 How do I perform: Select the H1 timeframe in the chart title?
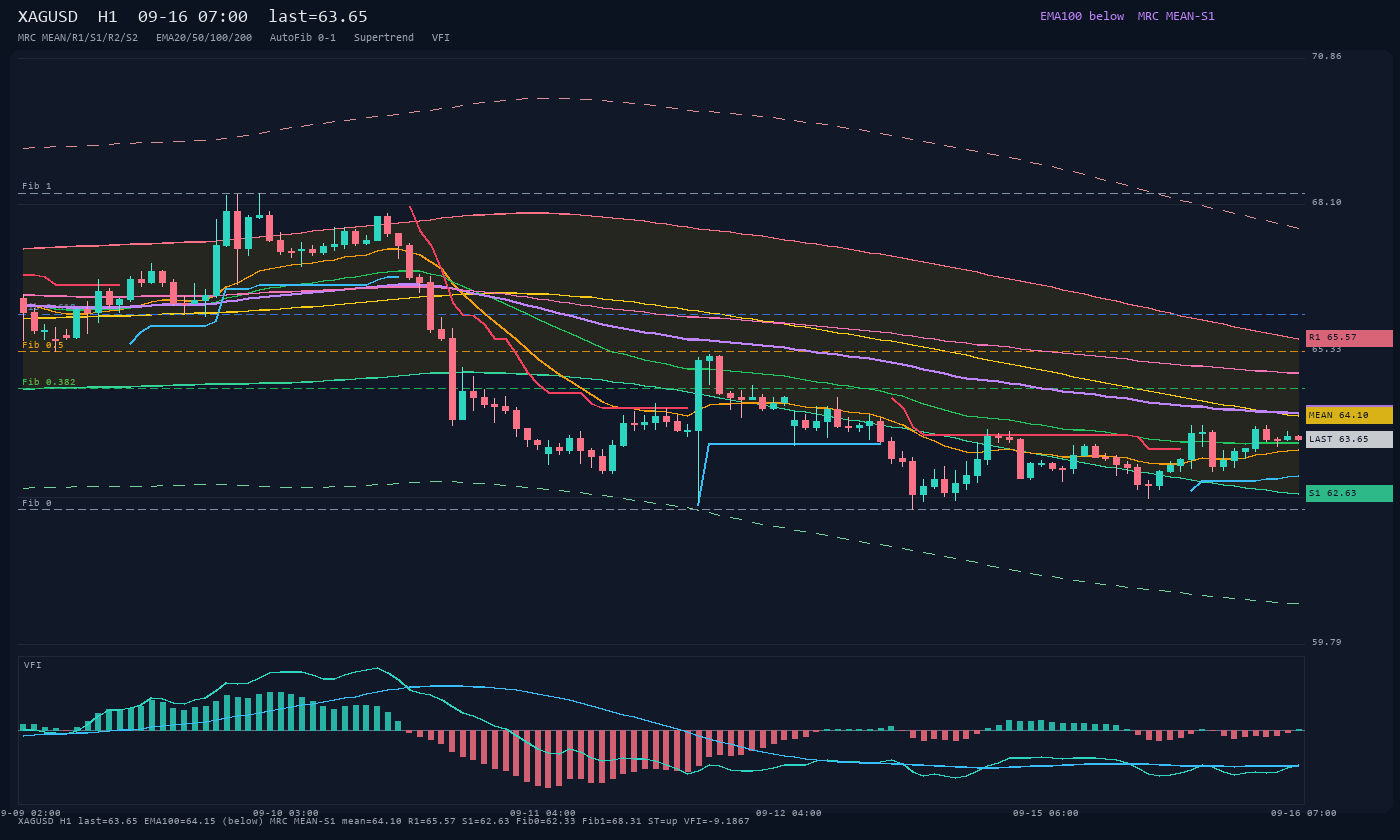(108, 17)
